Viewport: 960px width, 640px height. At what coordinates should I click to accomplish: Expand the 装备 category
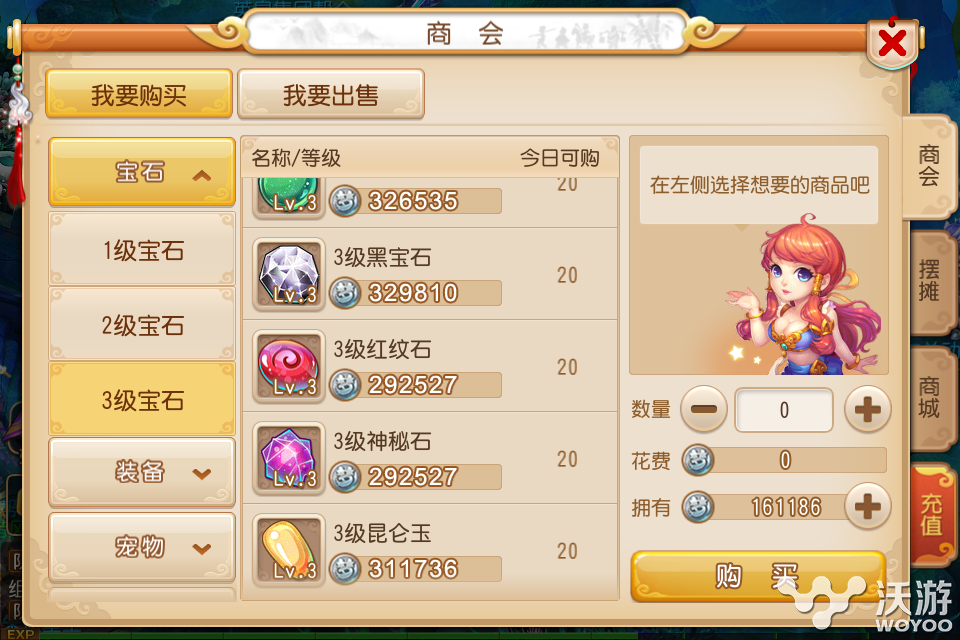click(x=142, y=472)
